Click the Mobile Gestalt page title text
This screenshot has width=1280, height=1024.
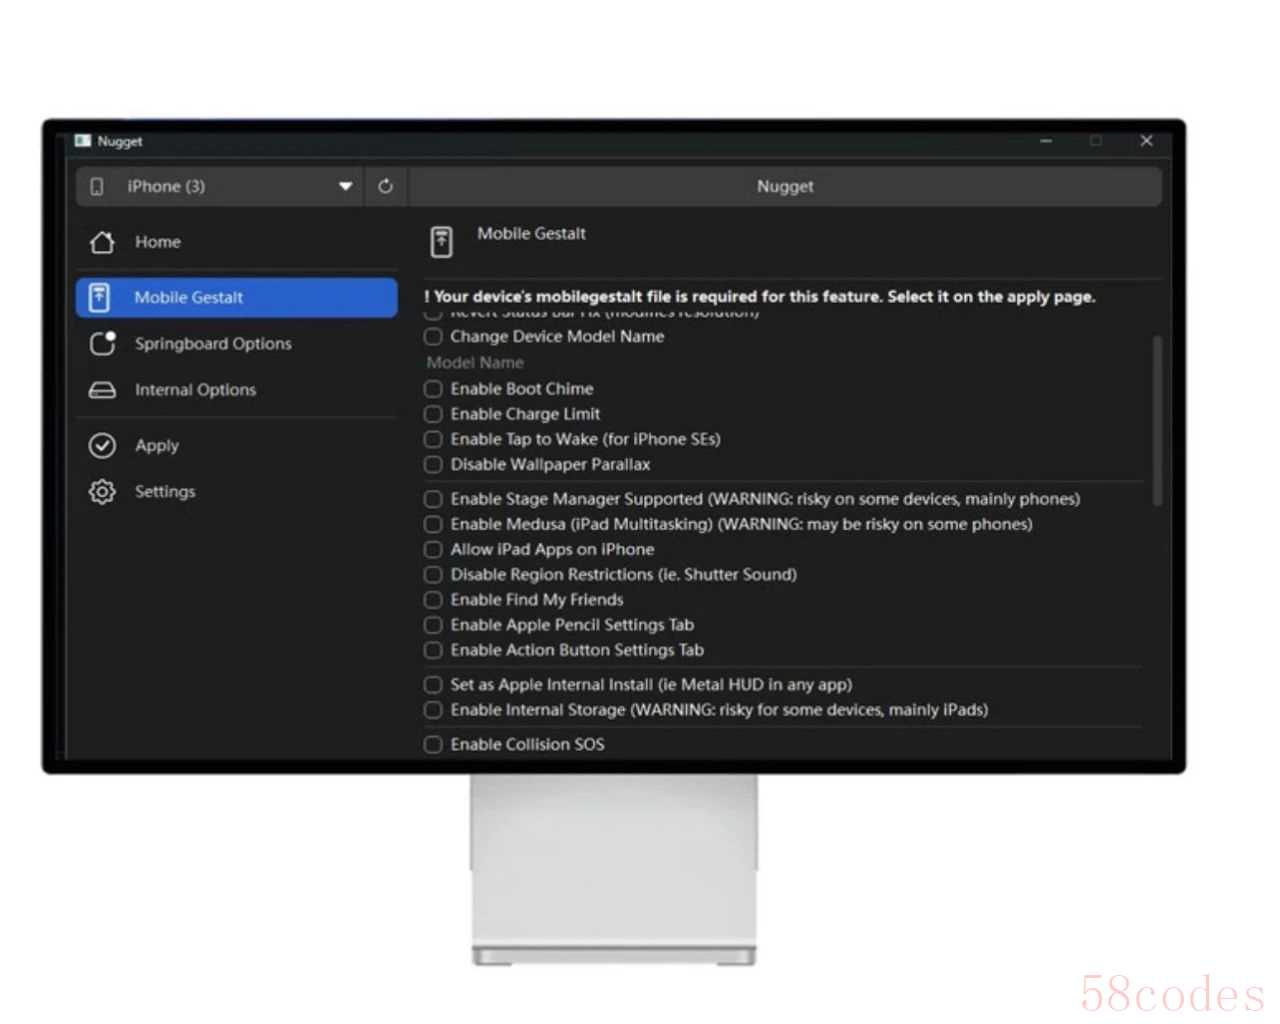531,234
